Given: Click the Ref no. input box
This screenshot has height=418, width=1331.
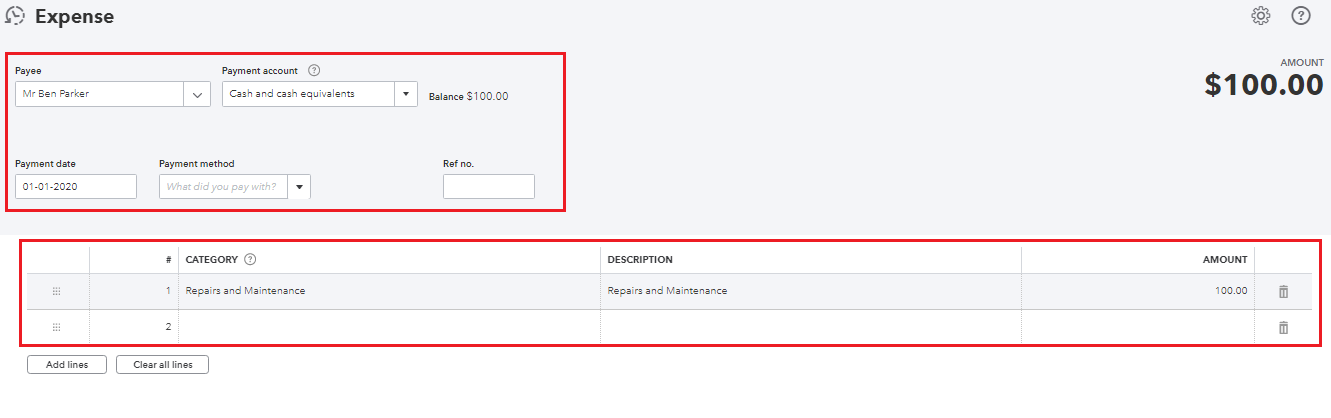Looking at the screenshot, I should tap(489, 187).
